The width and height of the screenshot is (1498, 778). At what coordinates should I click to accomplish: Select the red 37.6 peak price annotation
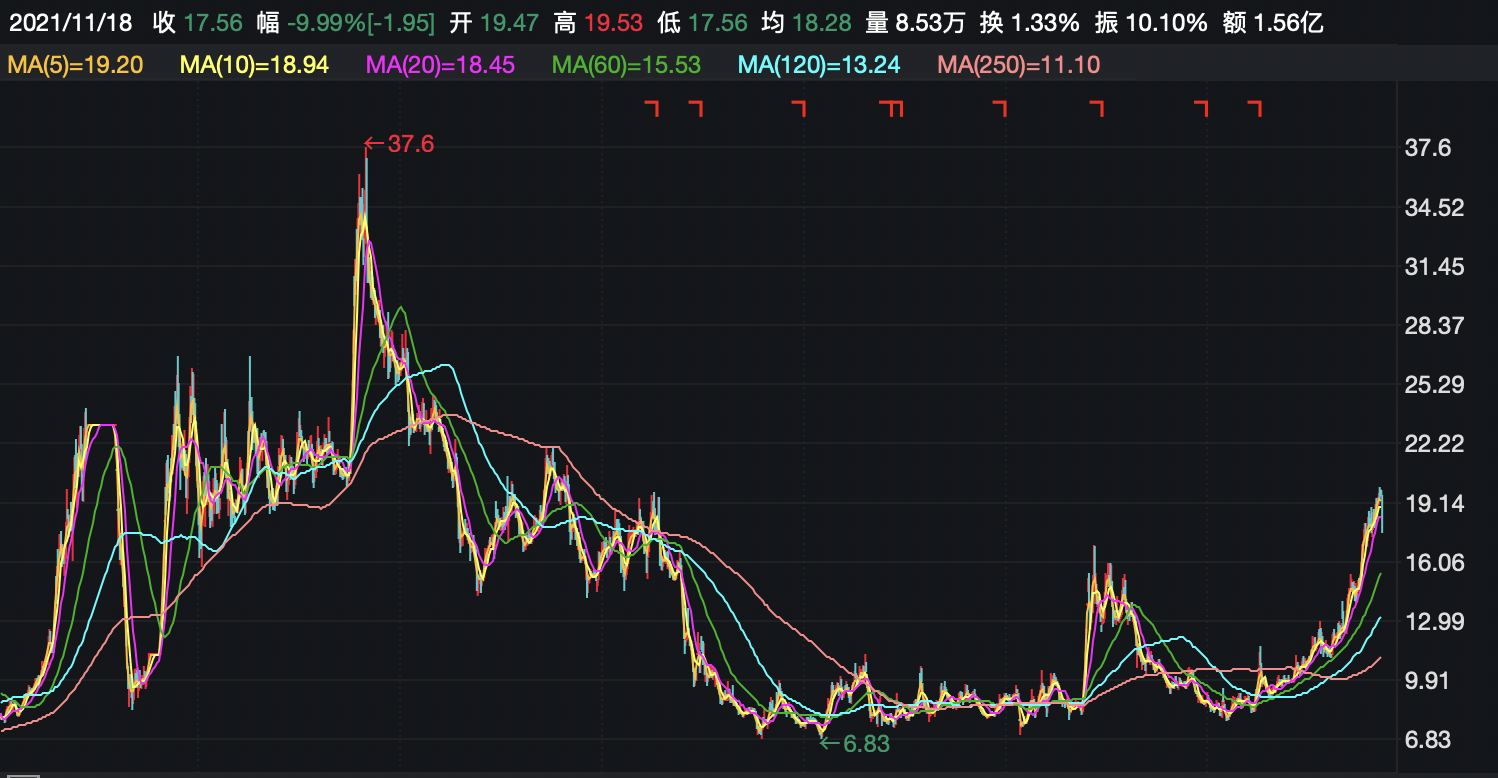(400, 144)
